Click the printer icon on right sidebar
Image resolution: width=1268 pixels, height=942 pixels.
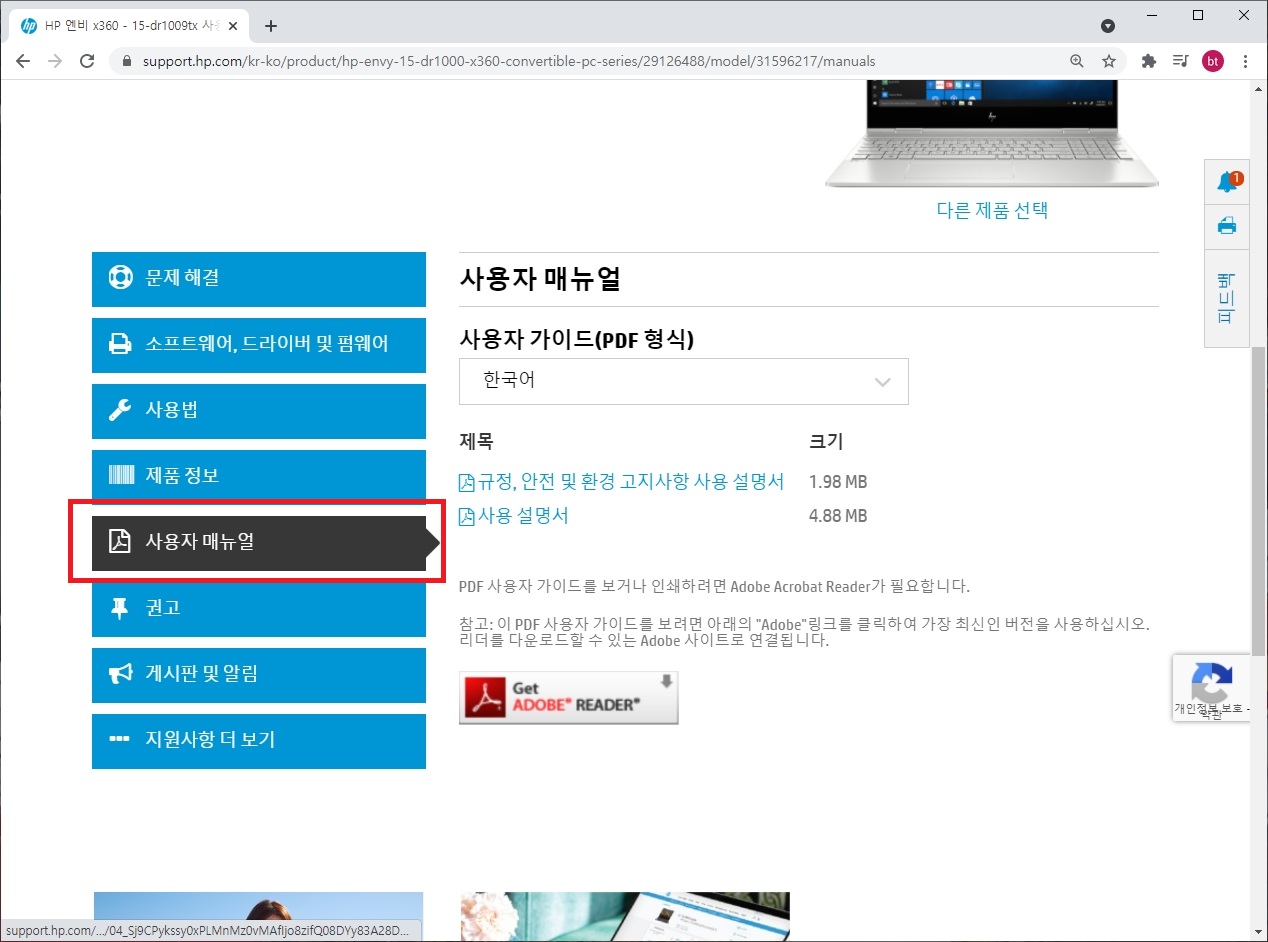coord(1227,226)
